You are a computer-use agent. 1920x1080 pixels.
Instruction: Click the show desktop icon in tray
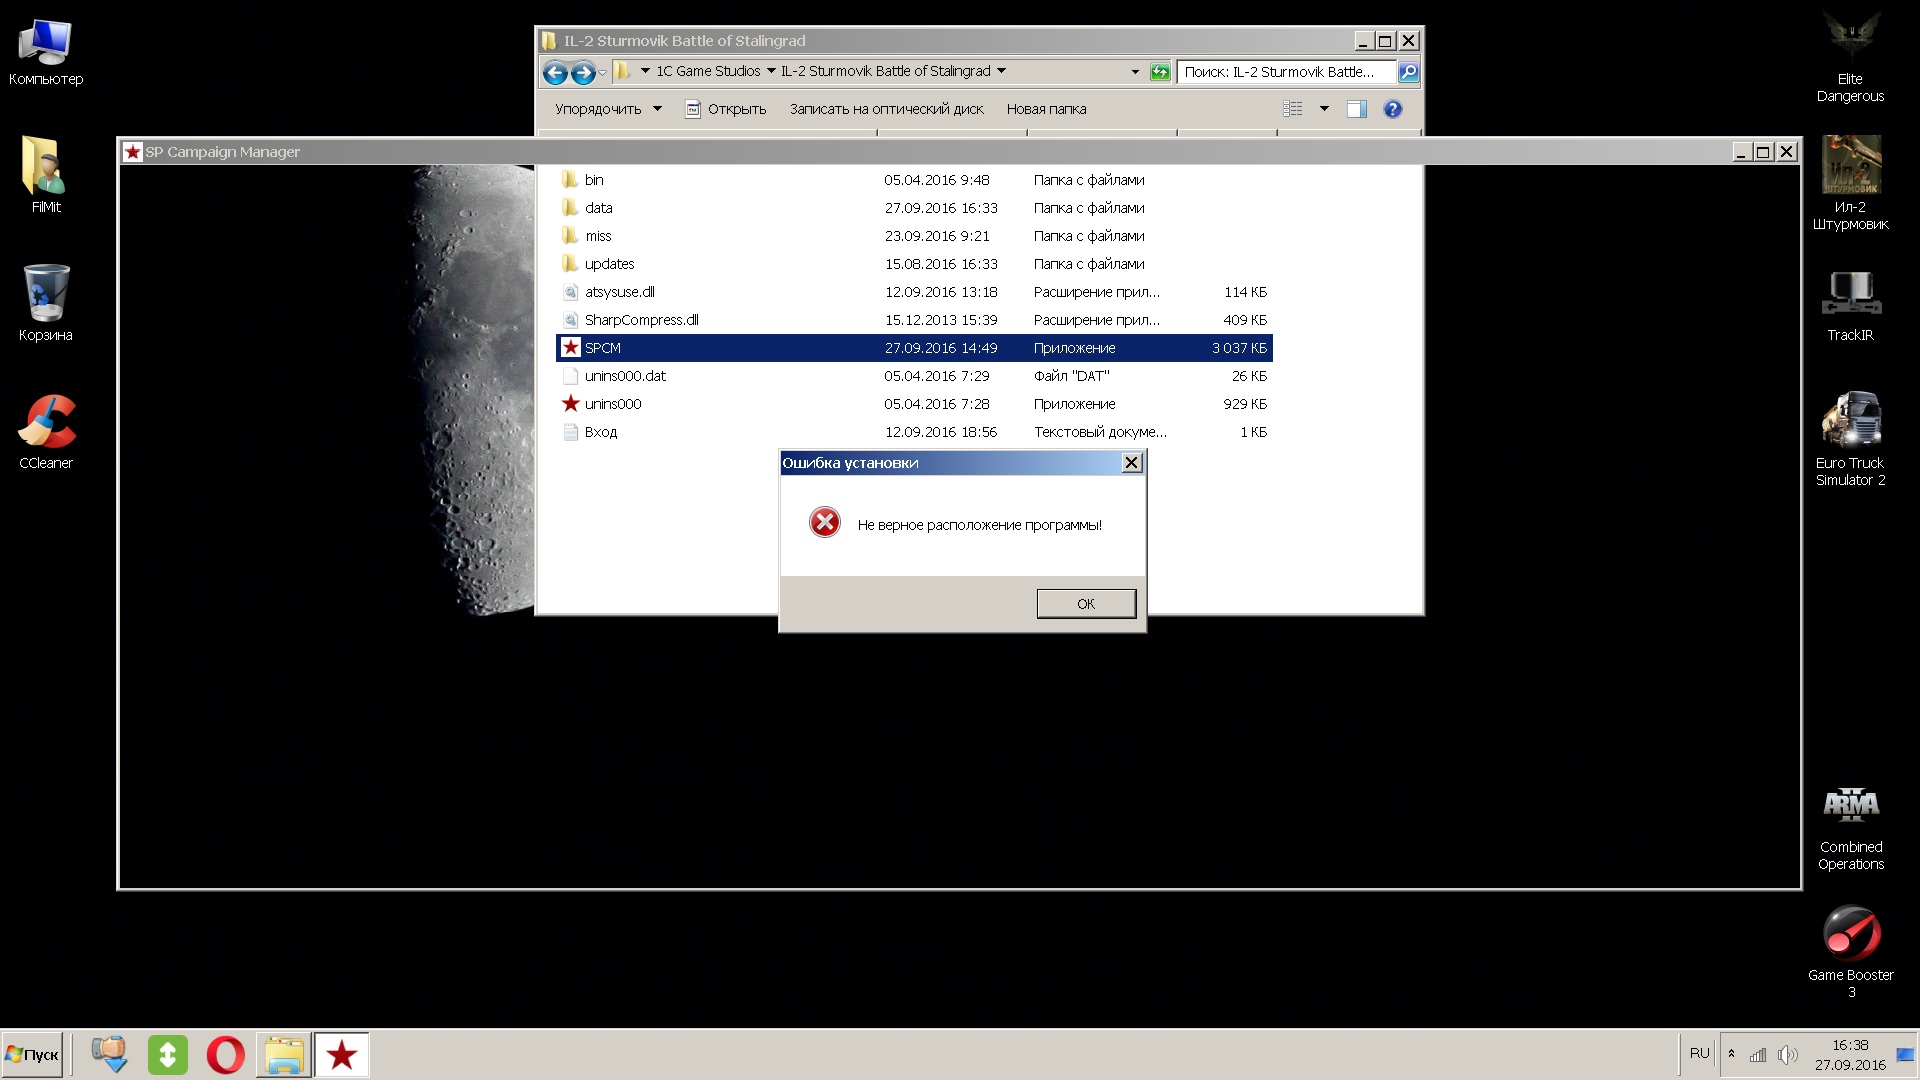(x=1904, y=1054)
